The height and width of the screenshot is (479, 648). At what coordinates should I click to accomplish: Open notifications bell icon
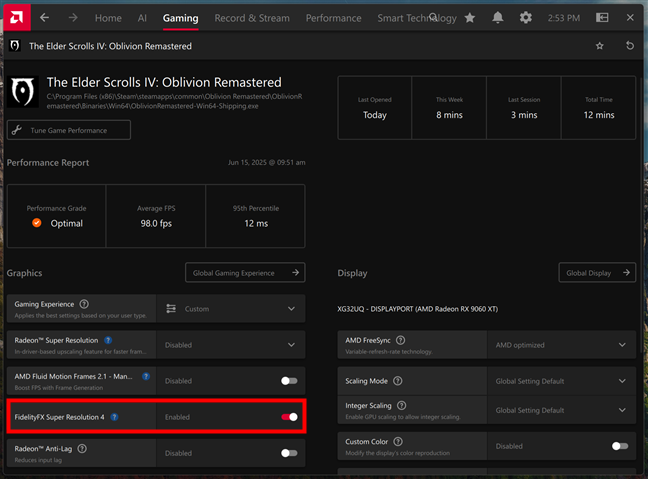click(498, 17)
